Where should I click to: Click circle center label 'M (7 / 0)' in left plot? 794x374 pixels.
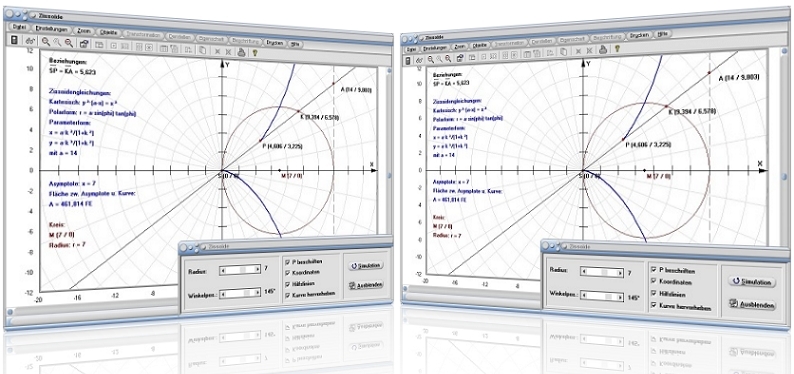tap(291, 176)
